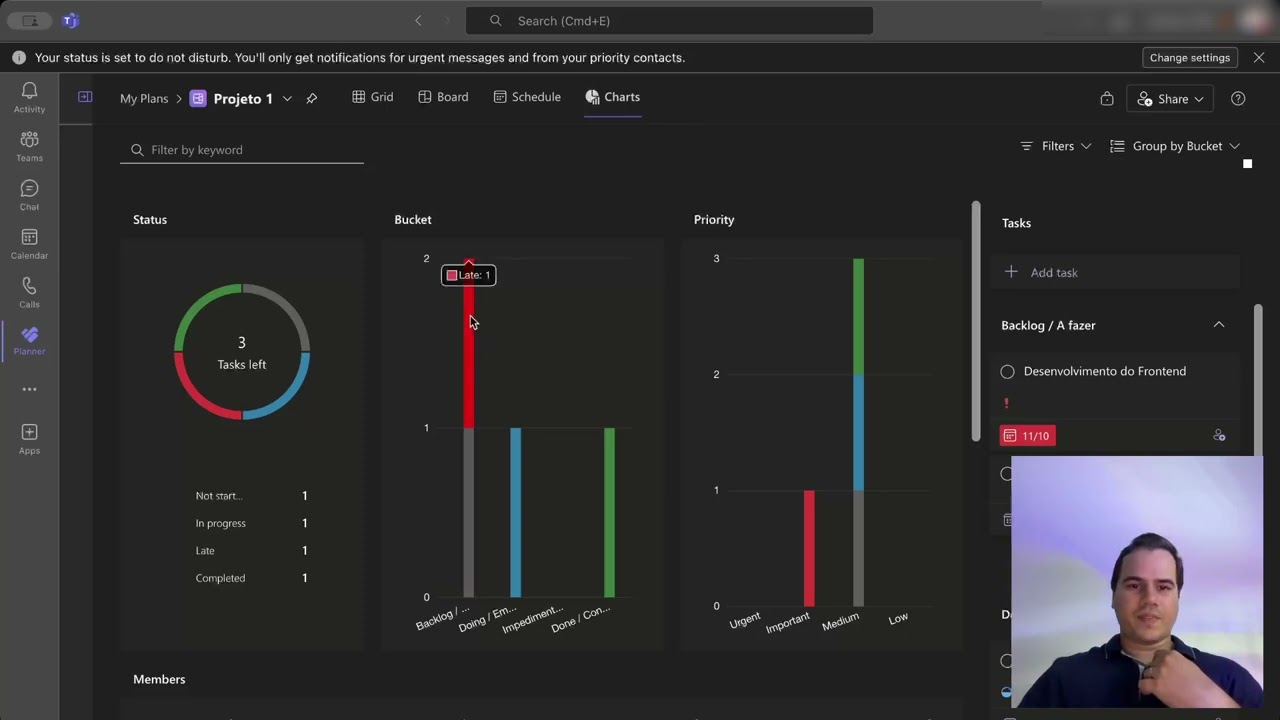Click the assign user icon on Frontend task
The height and width of the screenshot is (720, 1280).
point(1219,436)
